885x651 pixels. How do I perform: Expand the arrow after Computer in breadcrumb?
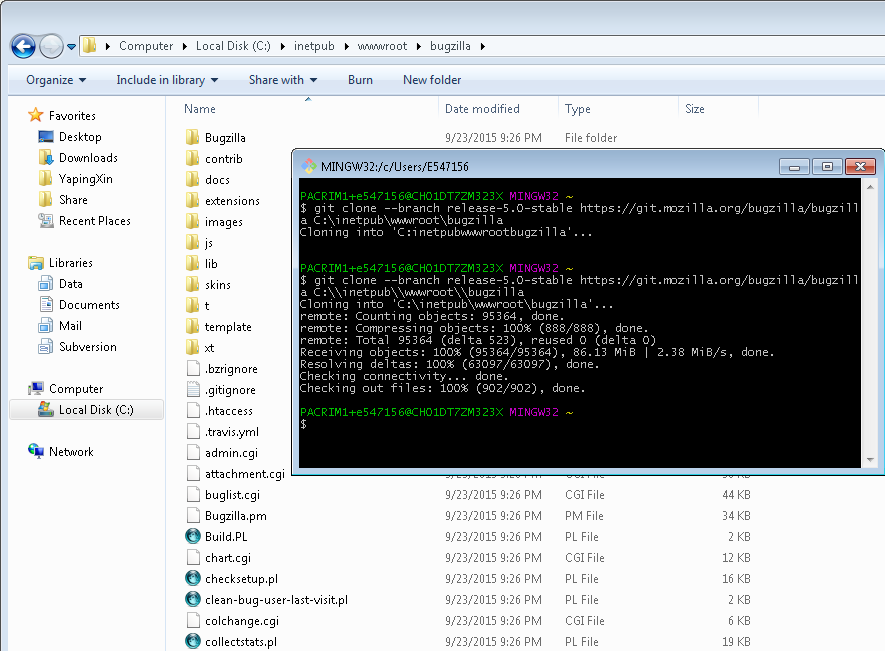[185, 46]
